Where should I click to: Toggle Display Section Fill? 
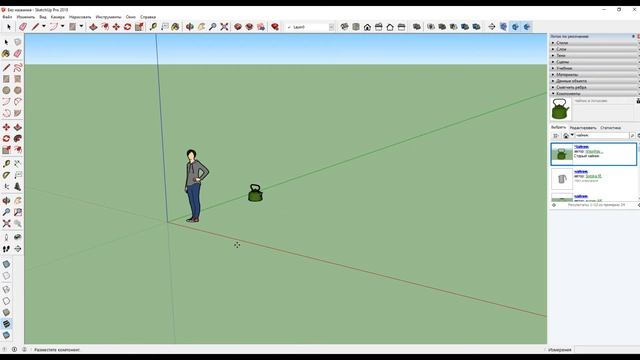527,27
